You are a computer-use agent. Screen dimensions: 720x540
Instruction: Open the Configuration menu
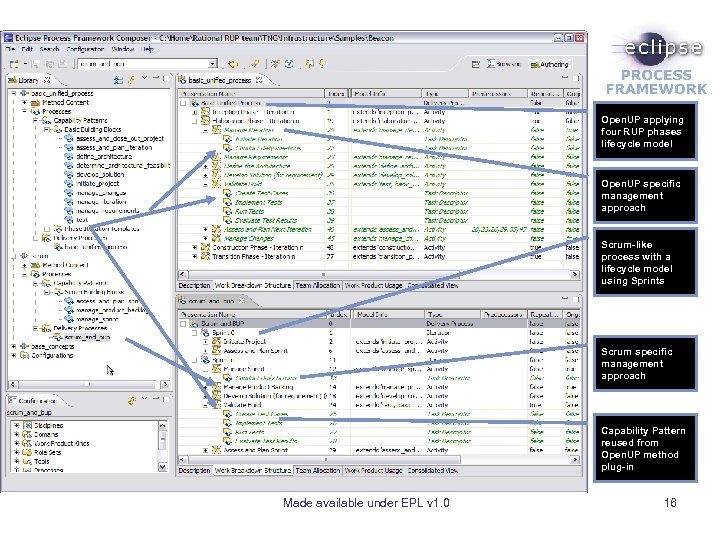point(85,49)
